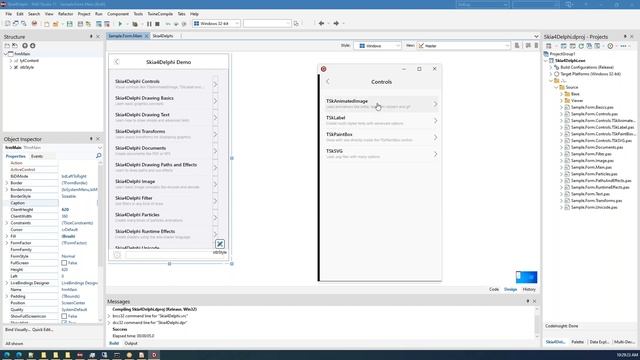The image size is (640, 360).
Task: Select Sample.Form.Main.pas in the Projects tree
Action: click(591, 167)
